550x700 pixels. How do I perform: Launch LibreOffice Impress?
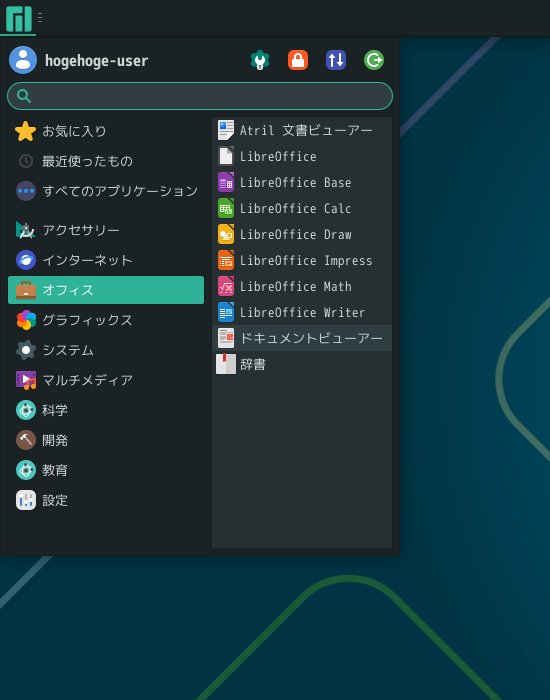point(302,260)
